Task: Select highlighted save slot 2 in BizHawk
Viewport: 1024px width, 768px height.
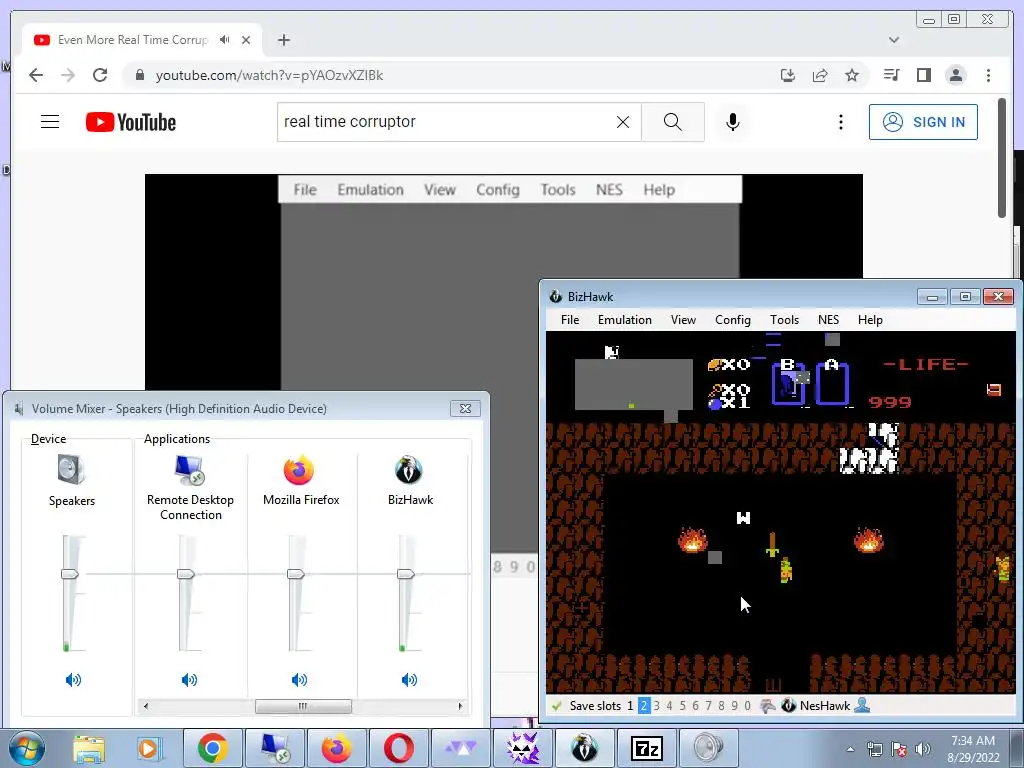Action: tap(644, 705)
